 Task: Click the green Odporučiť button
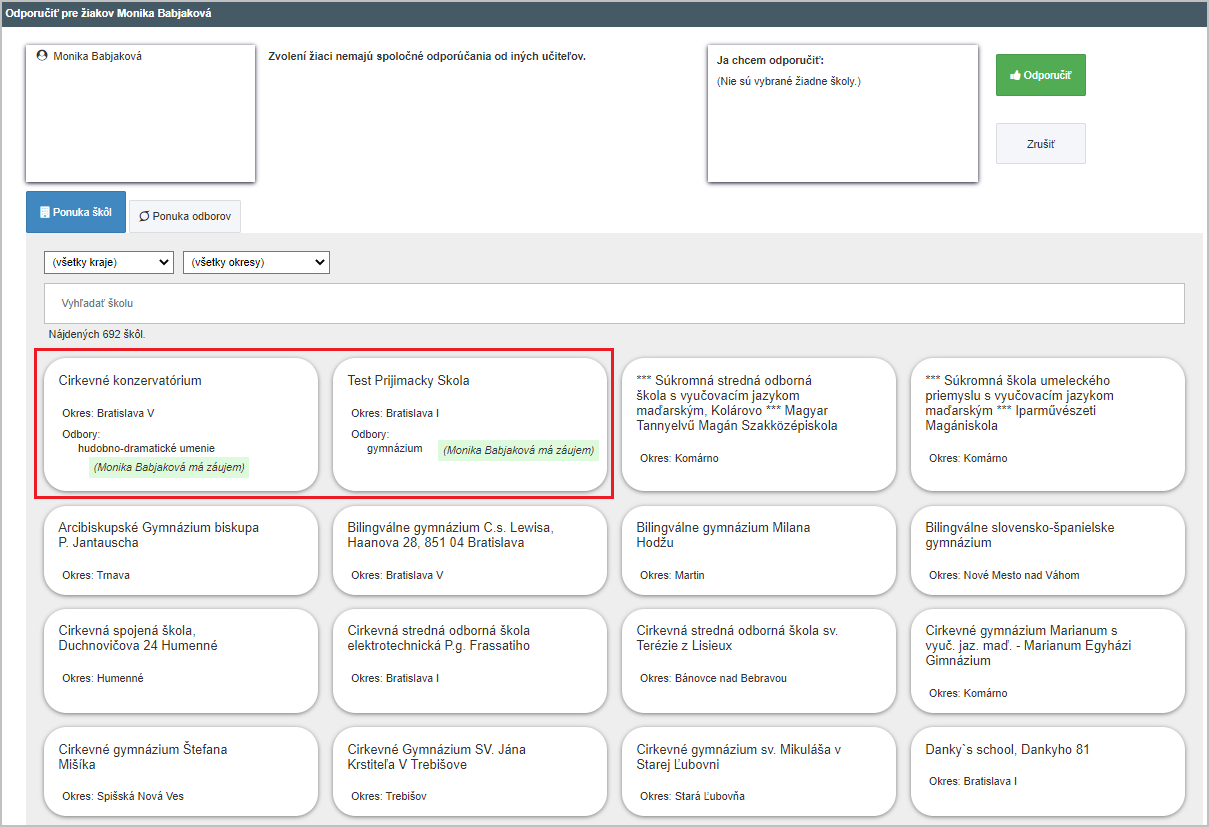click(1040, 75)
